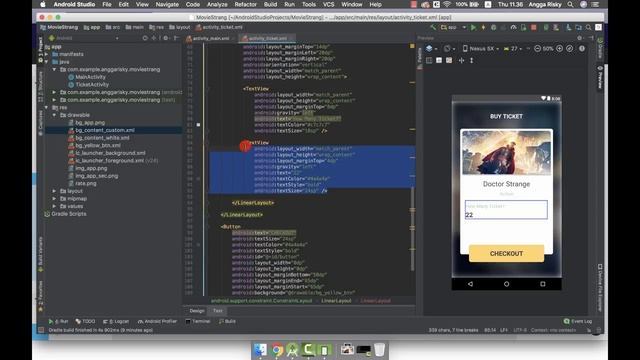Screen dimensions: 640x360
Task: Click the preview warnings info icon
Action: pos(582,49)
